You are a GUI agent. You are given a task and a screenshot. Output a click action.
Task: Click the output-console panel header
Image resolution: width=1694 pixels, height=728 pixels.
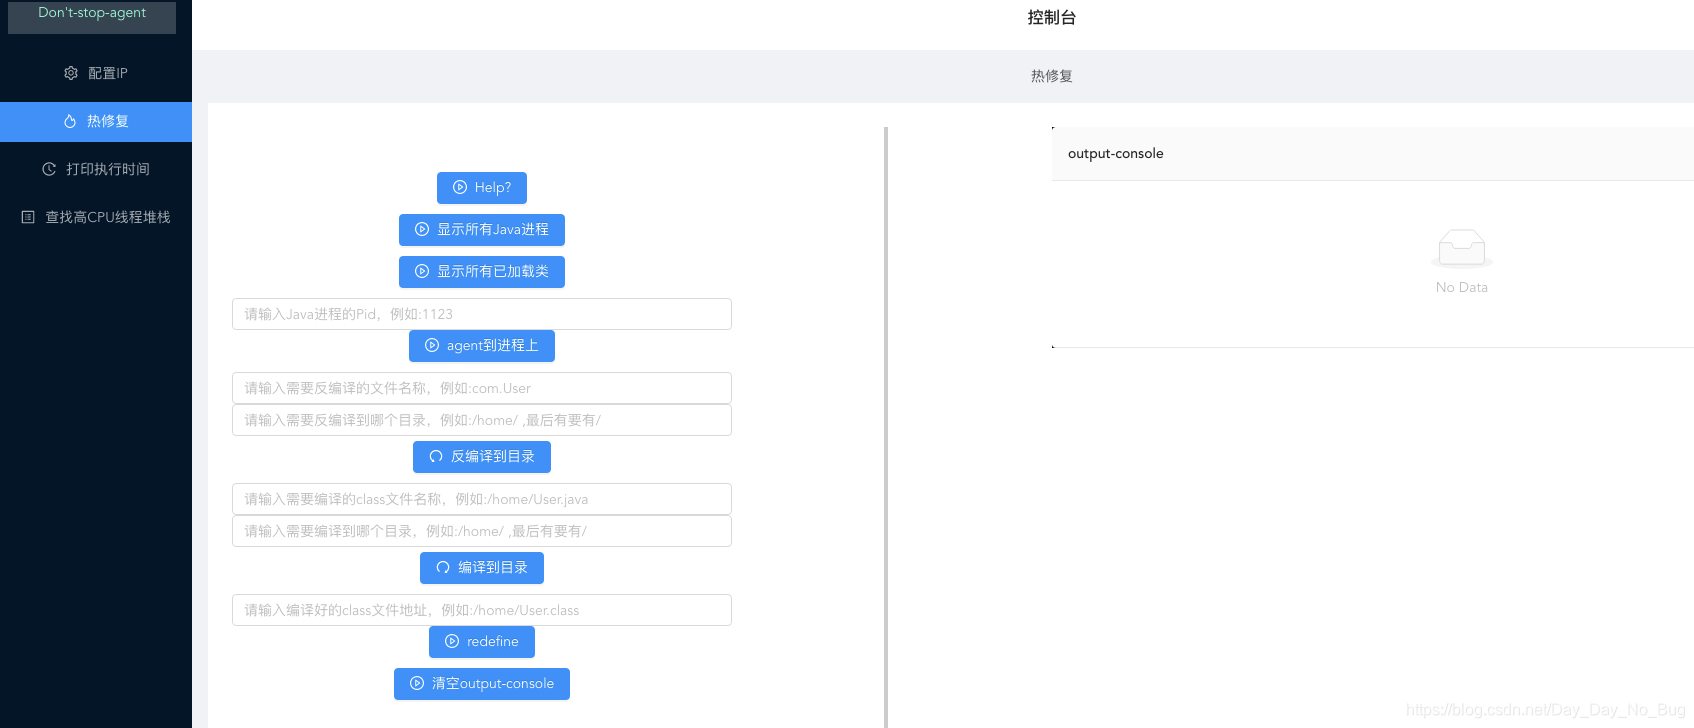[x=1373, y=153]
